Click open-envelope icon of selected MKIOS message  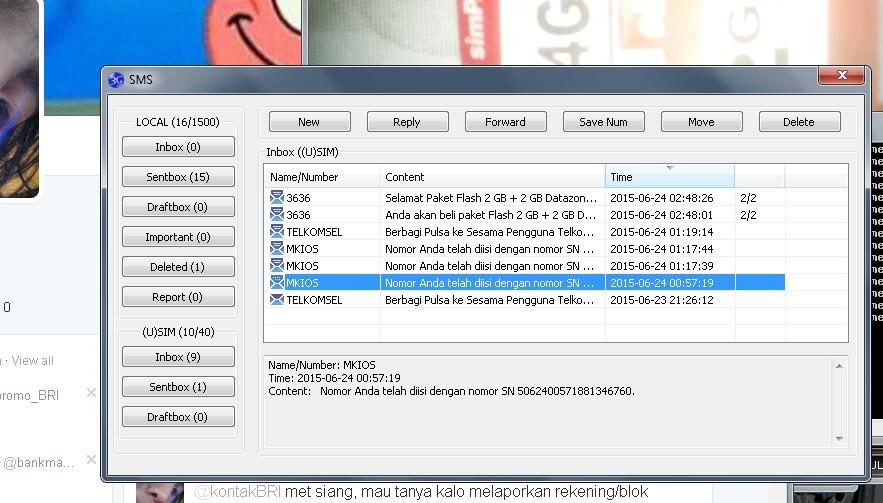click(277, 282)
